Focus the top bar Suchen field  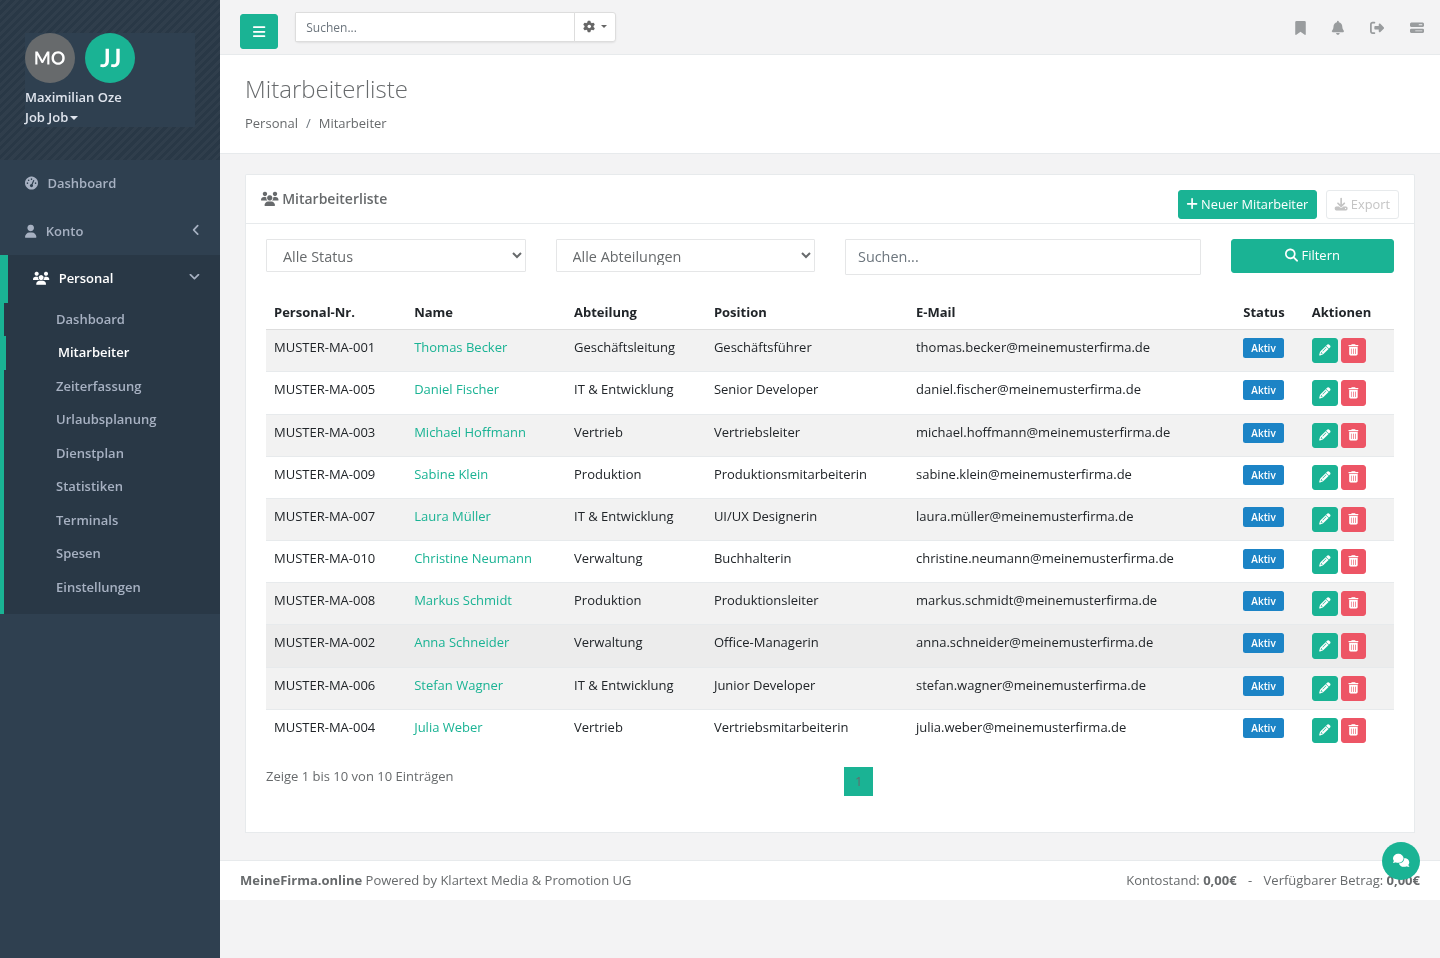click(x=434, y=27)
